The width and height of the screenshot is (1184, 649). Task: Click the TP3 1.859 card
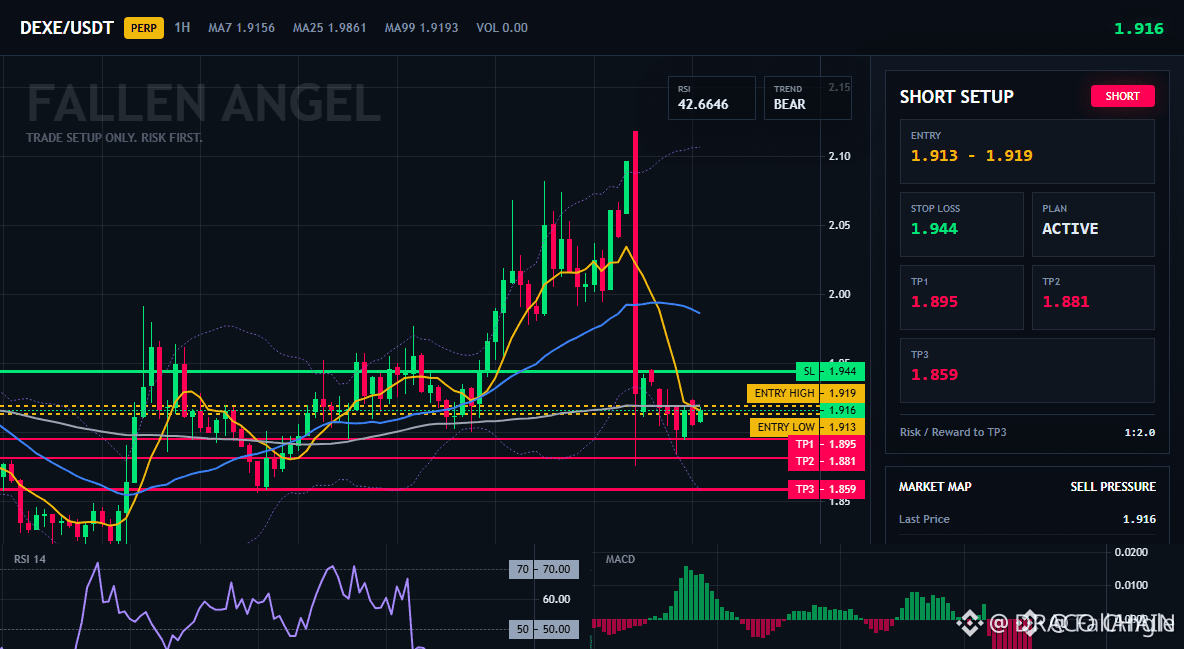tap(1027, 370)
